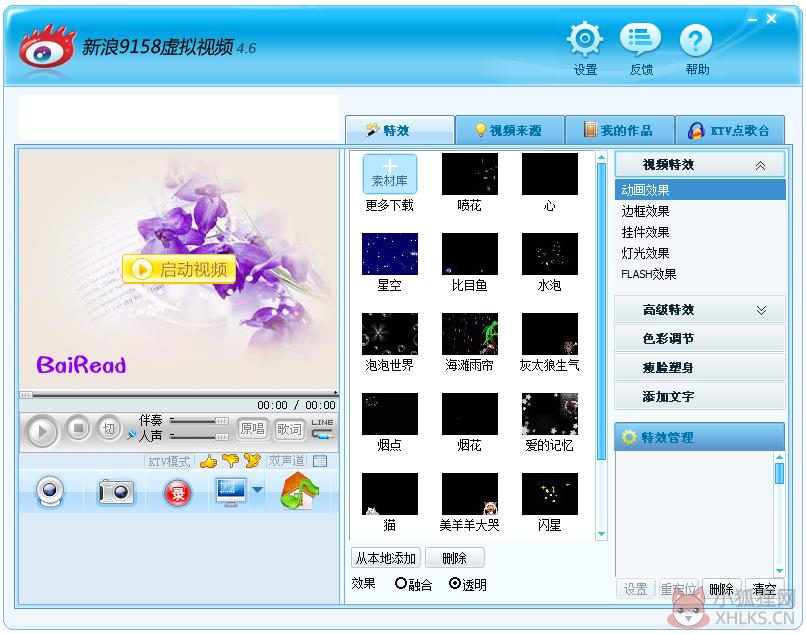806x634 pixels.
Task: Expand the 高级特效 section
Action: pyautogui.click(x=700, y=310)
